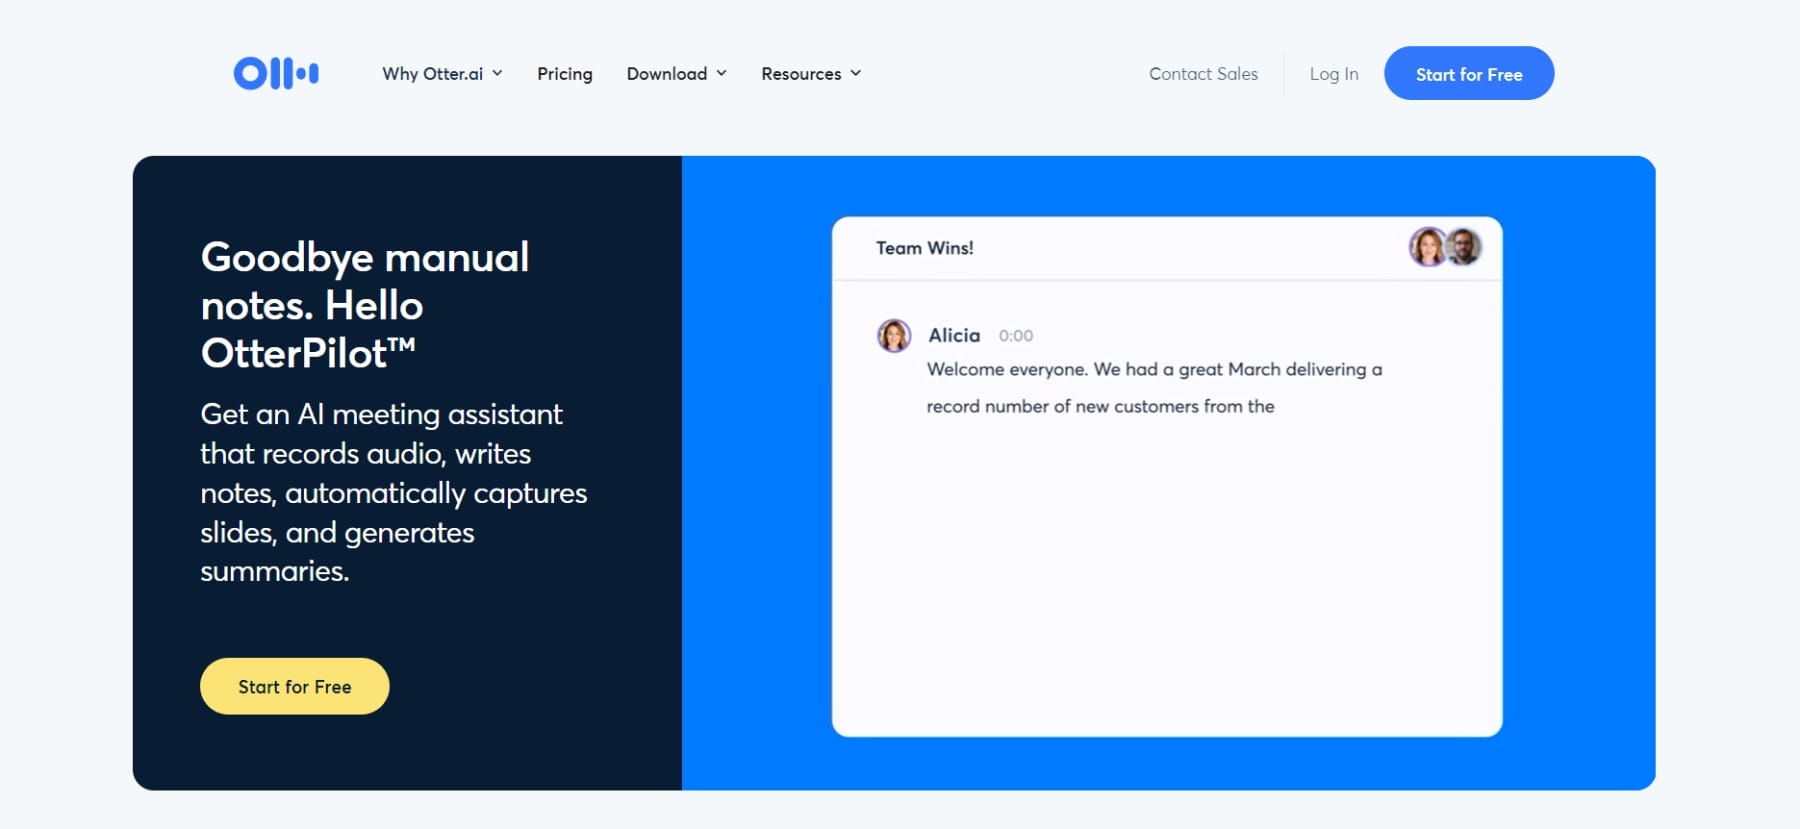Jump to the 0:00 transcript timestamp
Image resolution: width=1800 pixels, height=829 pixels.
(1015, 336)
